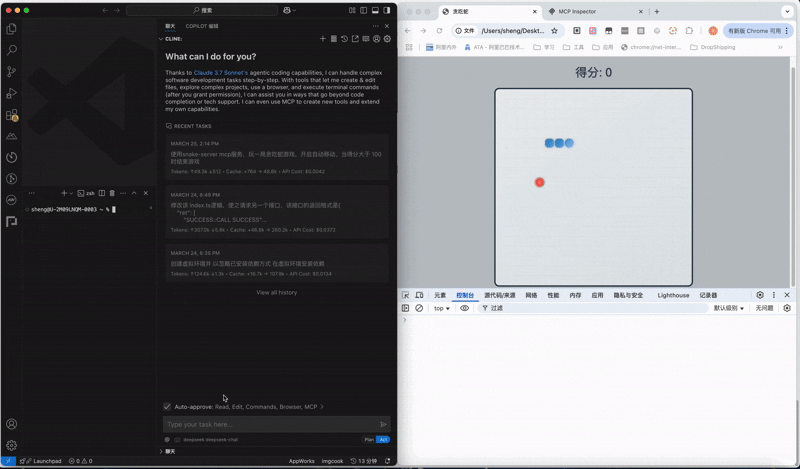Viewport: 800px width, 469px height.
Task: Click View all history
Action: tap(276, 293)
